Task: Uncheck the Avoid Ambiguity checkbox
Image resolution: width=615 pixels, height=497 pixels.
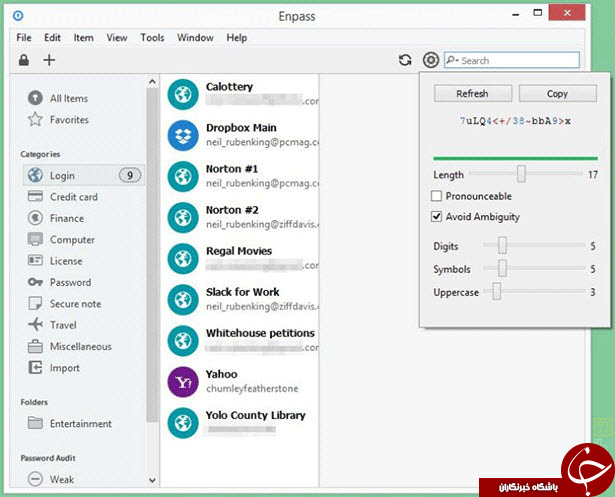Action: coord(436,217)
